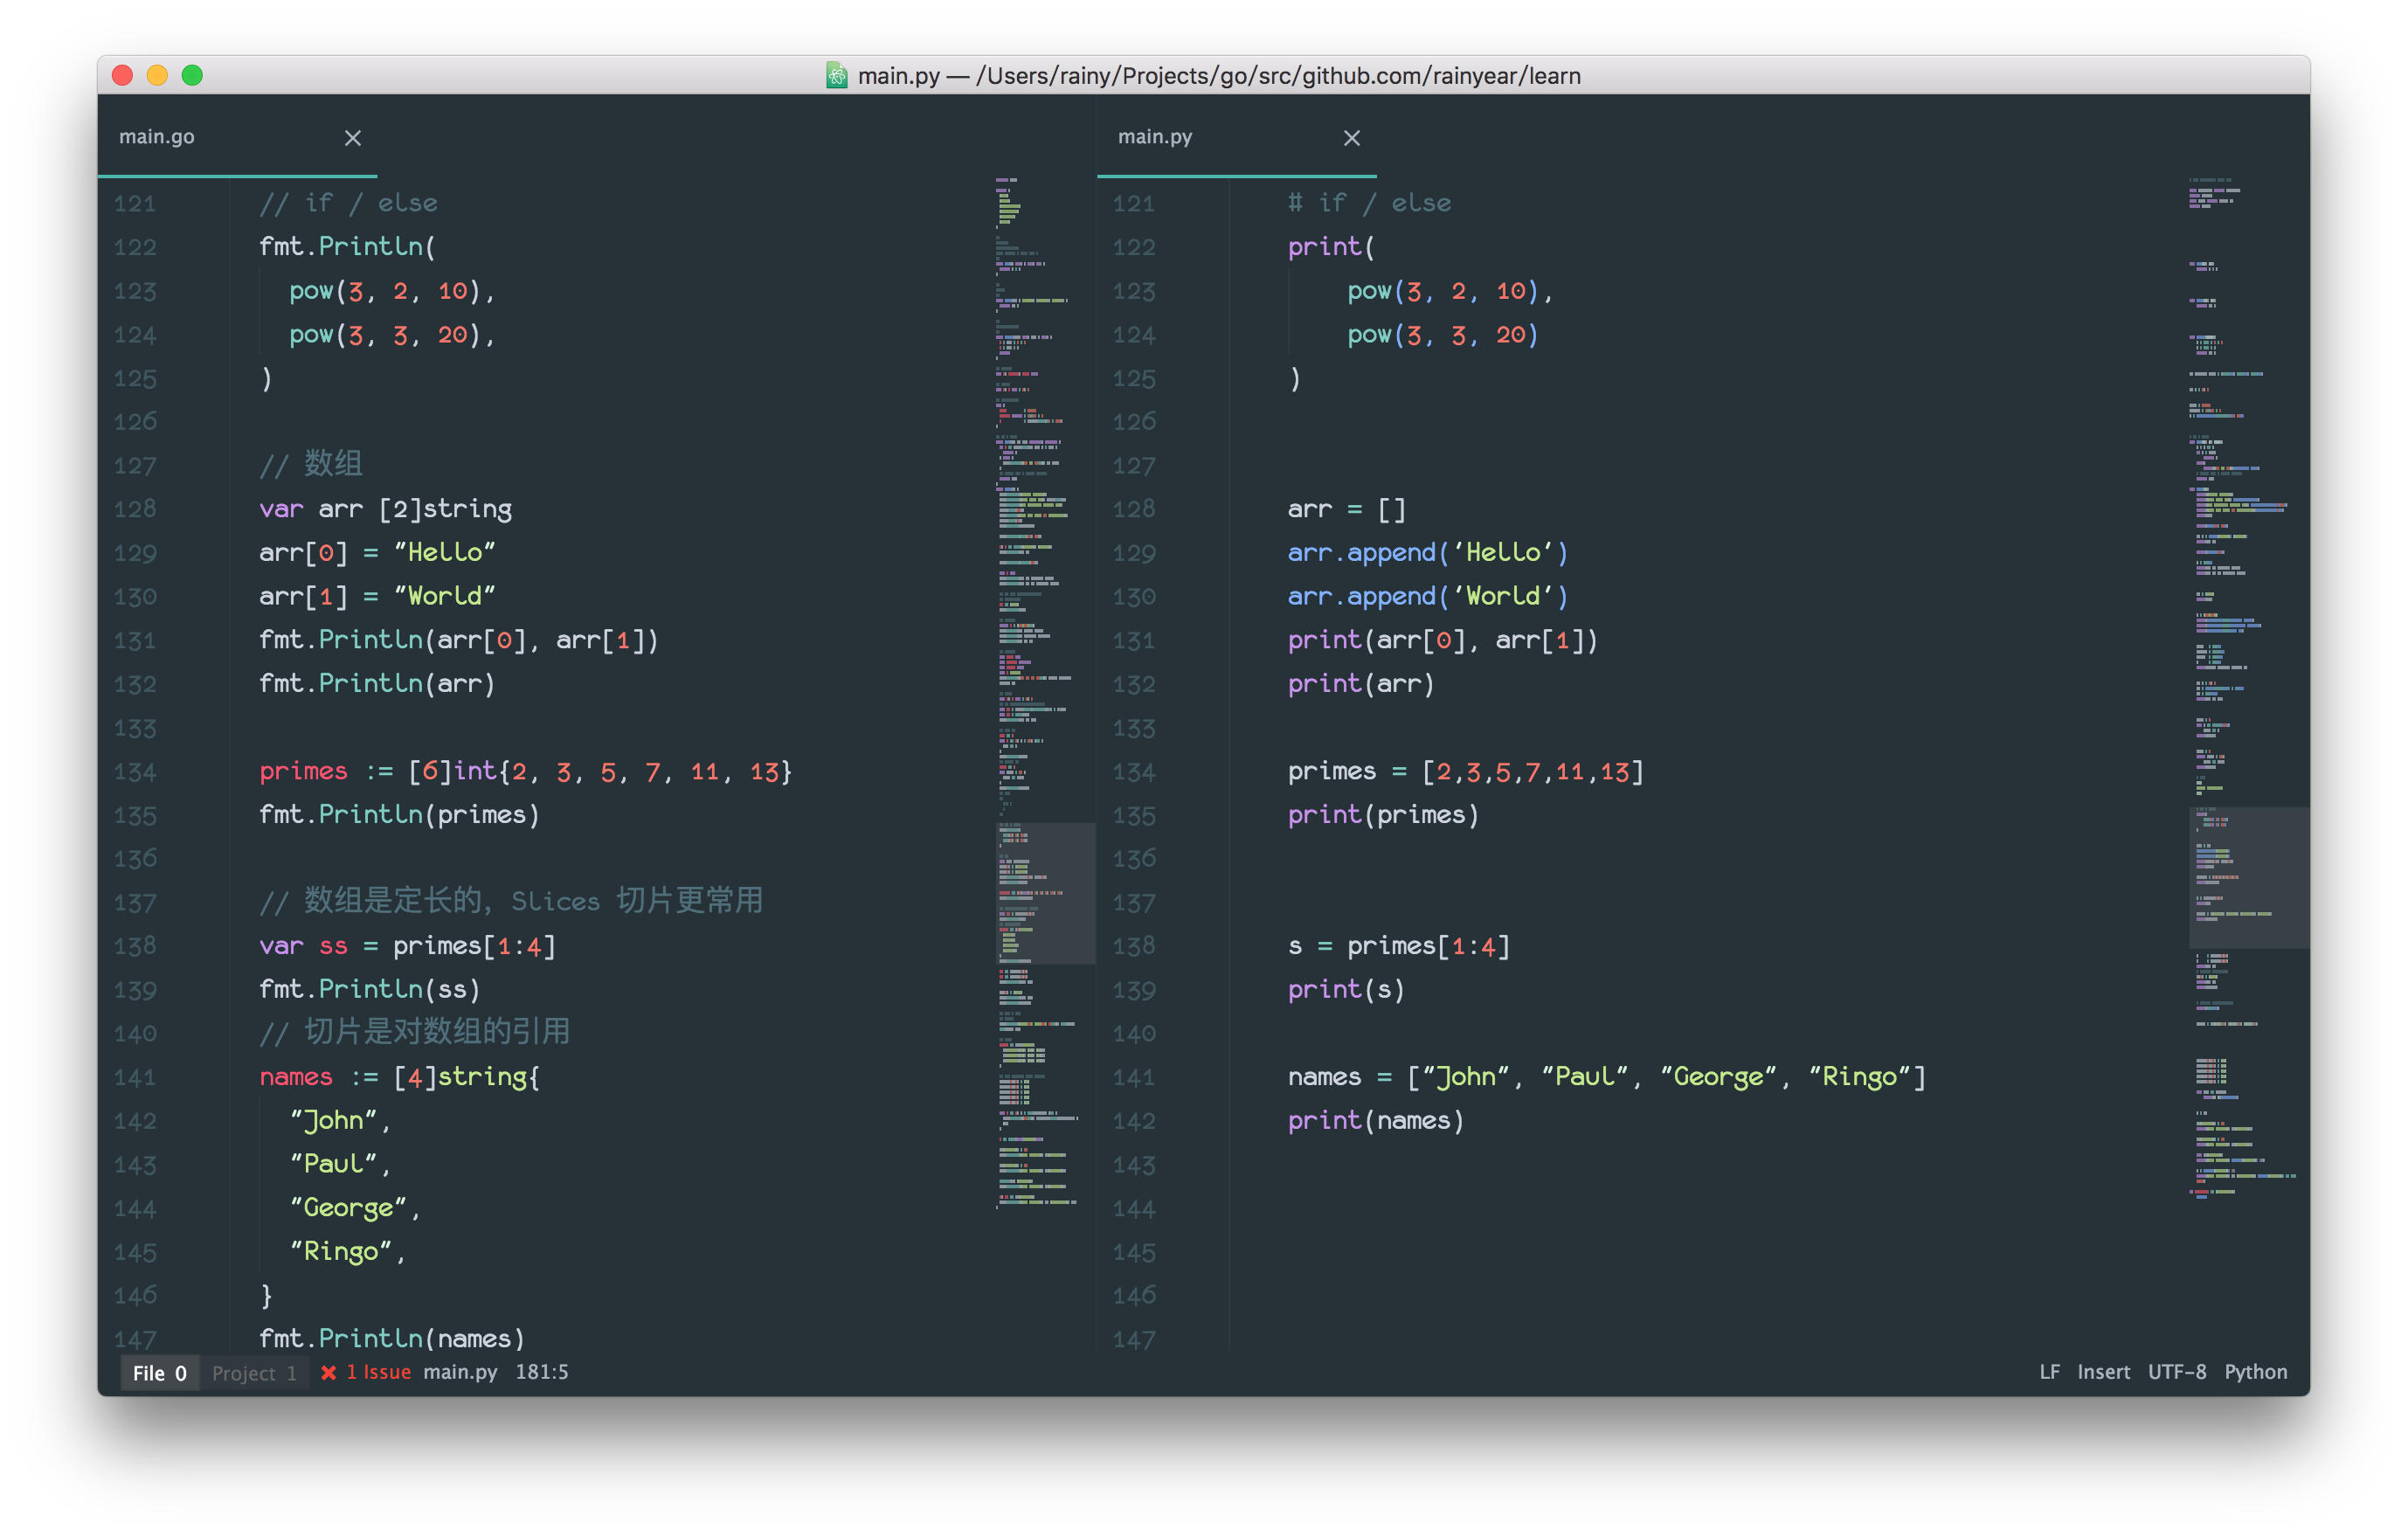This screenshot has height=1536, width=2408.
Task: Click the red error icon in status bar
Action: coord(330,1372)
